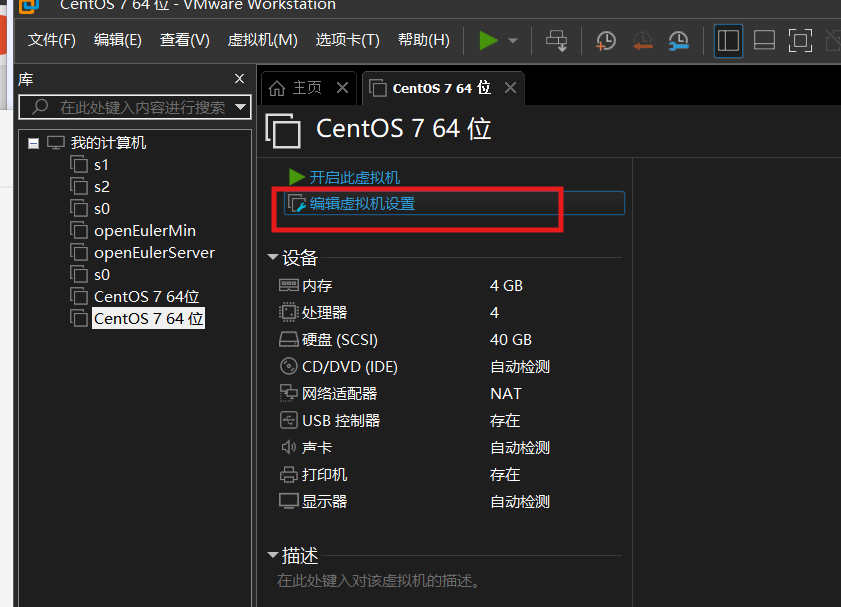Close the 主页 tab
The image size is (841, 607).
(x=342, y=87)
